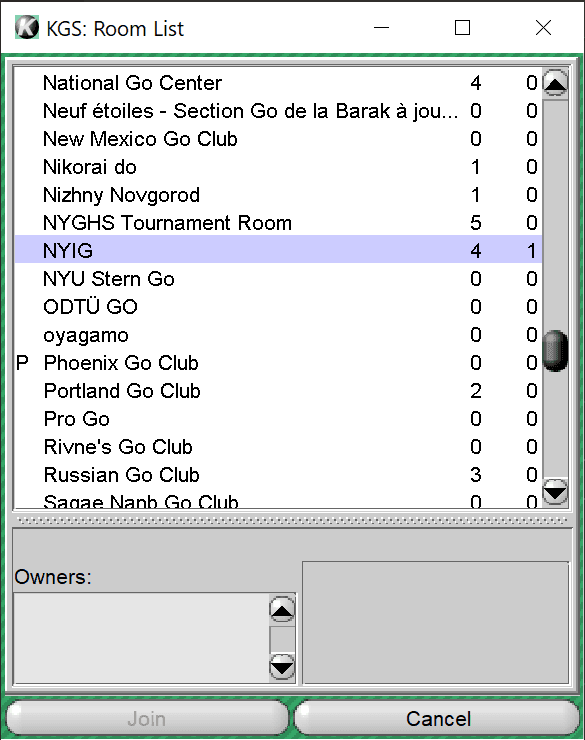Select the ODTÜ GO room
Image resolution: width=585 pixels, height=740 pixels.
click(x=278, y=307)
